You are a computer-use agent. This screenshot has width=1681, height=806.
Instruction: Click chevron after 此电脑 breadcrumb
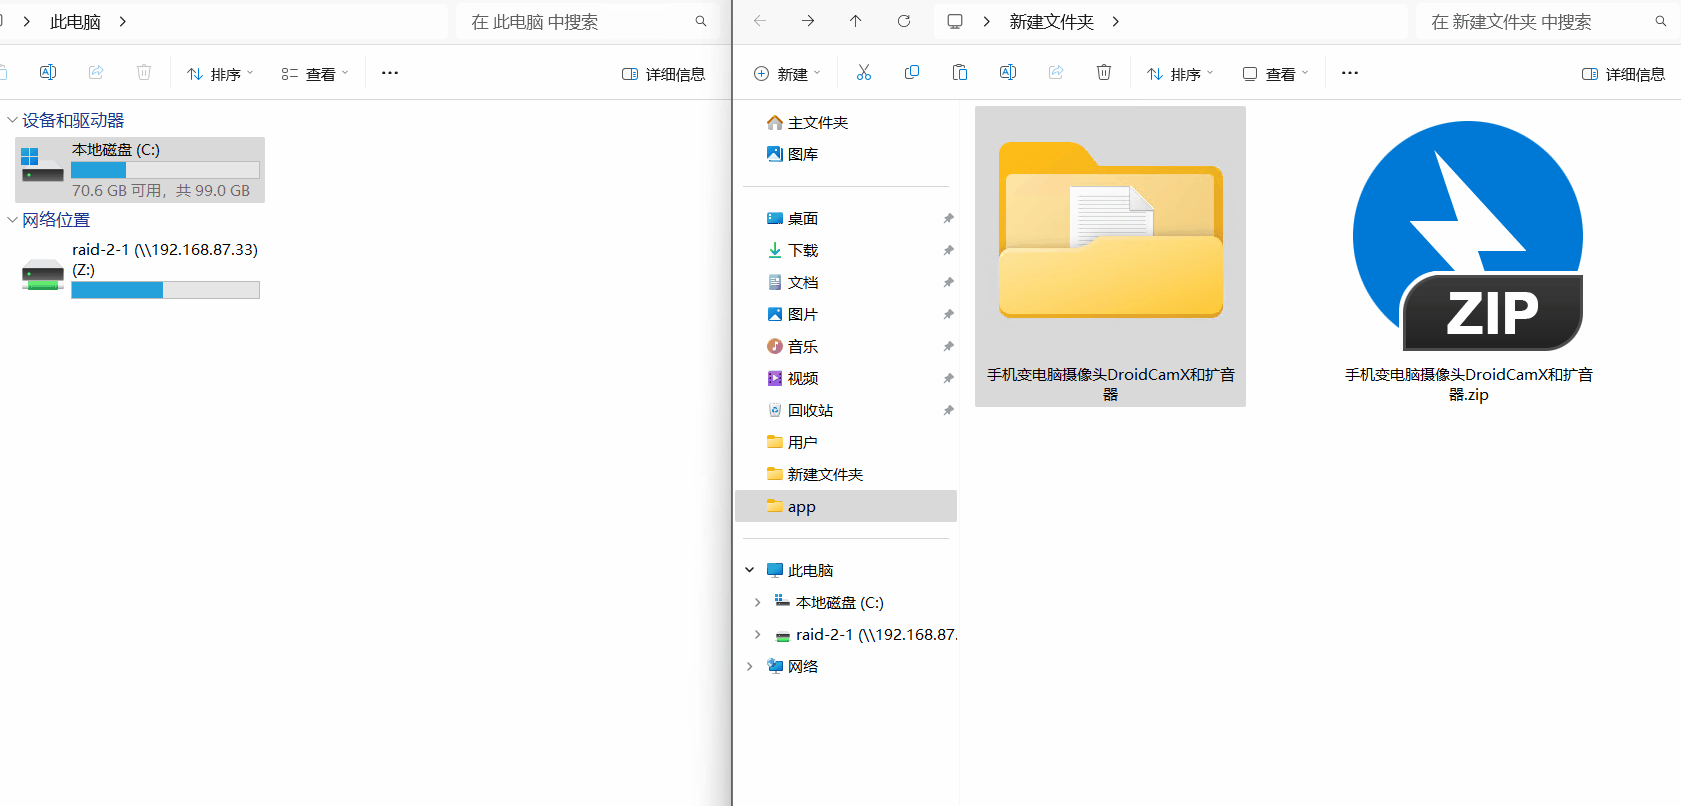coord(122,21)
